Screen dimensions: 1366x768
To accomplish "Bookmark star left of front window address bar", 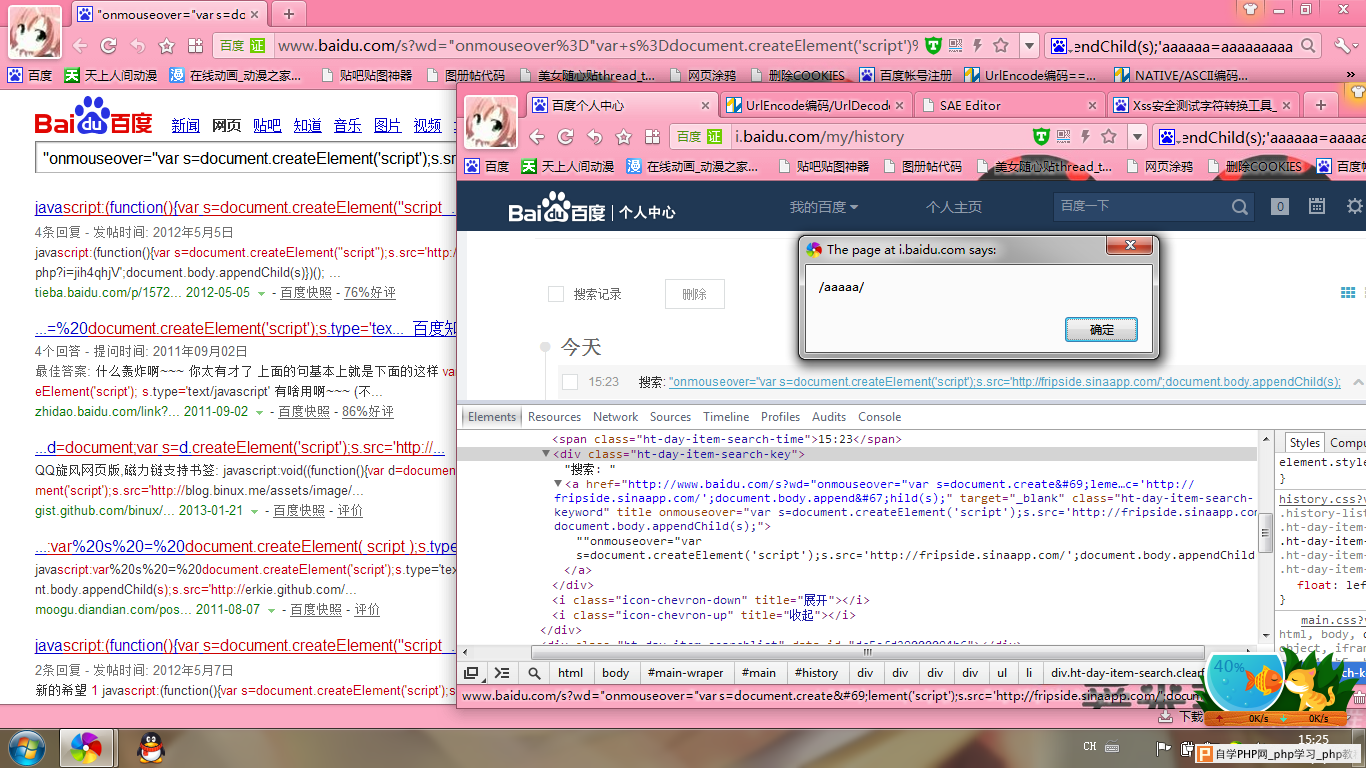I will tap(624, 137).
